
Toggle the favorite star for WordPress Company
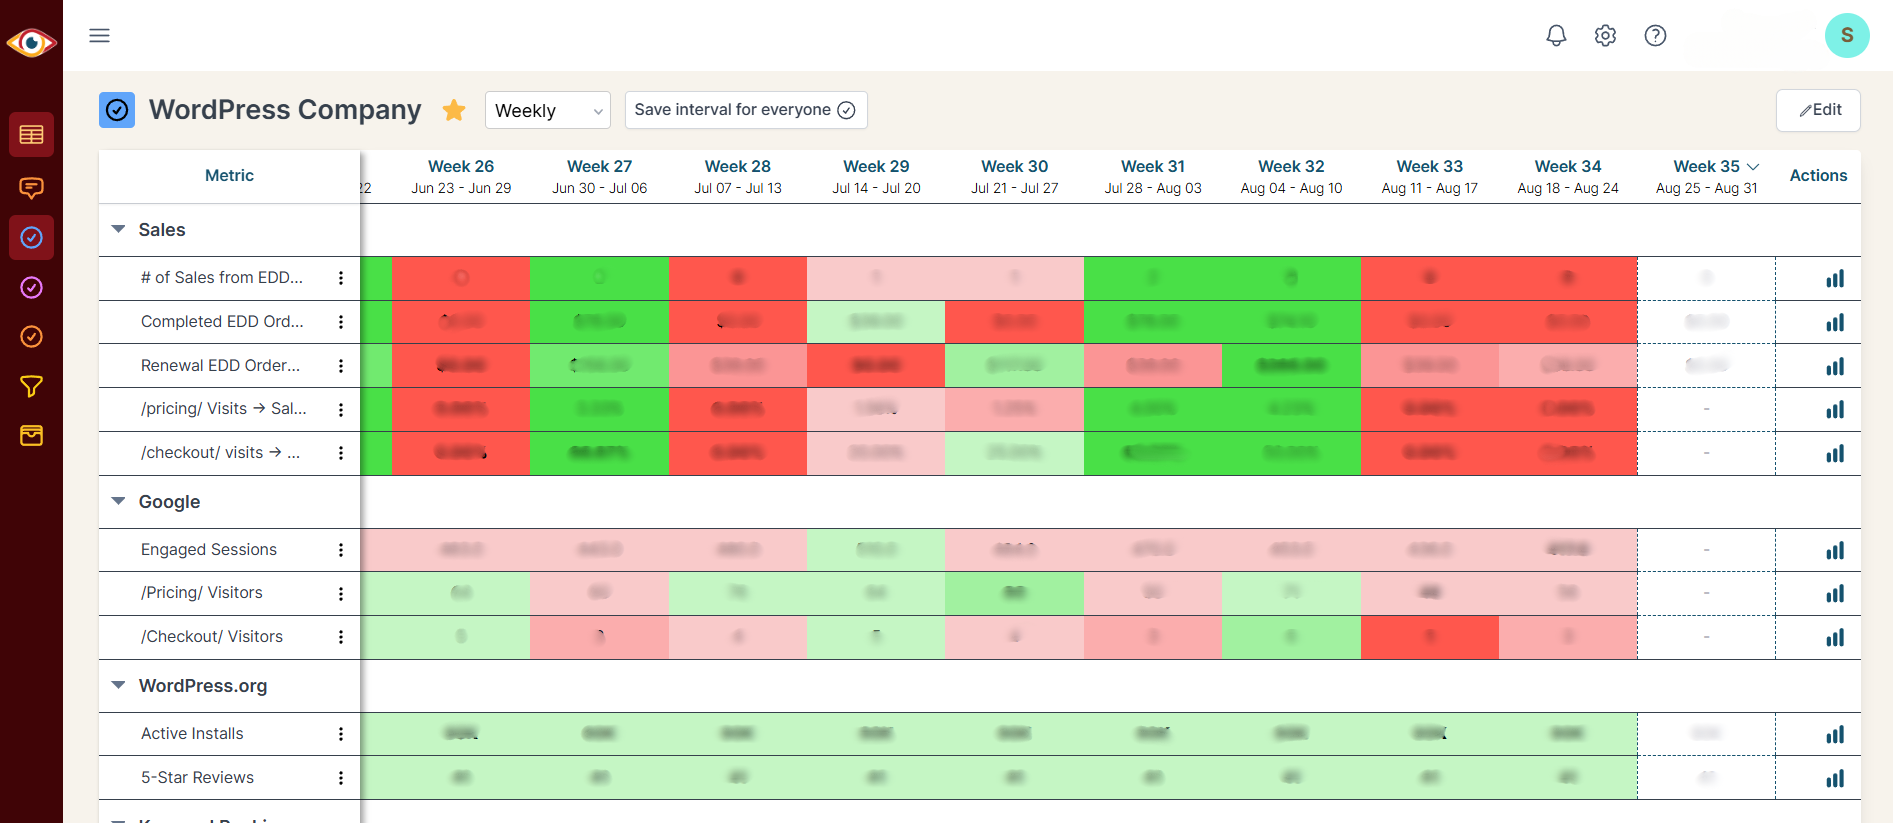click(454, 110)
